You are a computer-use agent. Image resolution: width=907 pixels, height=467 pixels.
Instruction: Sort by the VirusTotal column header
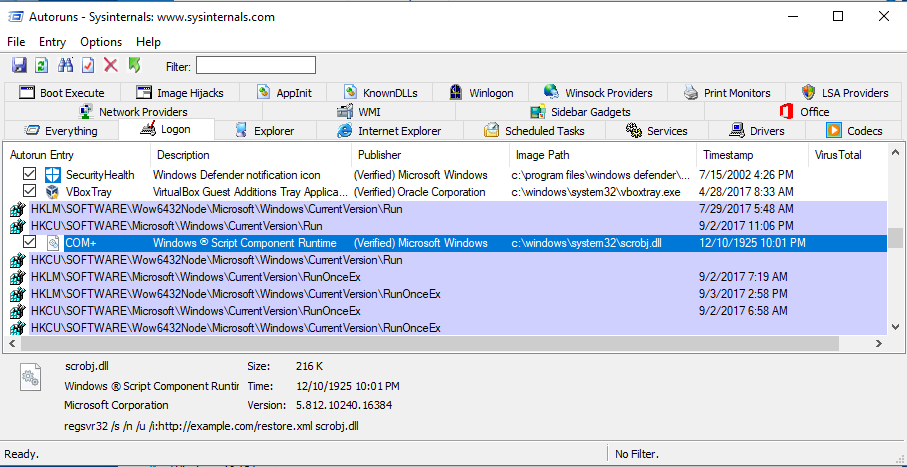coord(847,155)
